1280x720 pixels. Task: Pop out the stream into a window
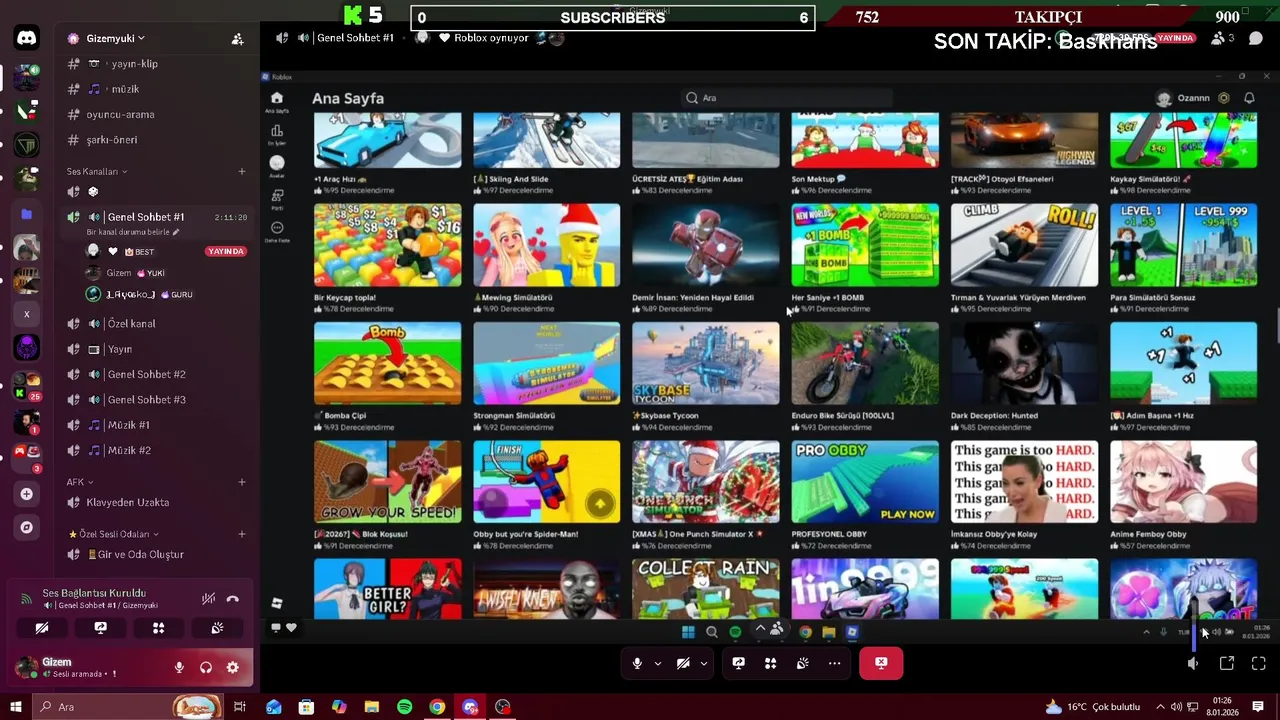click(1227, 663)
